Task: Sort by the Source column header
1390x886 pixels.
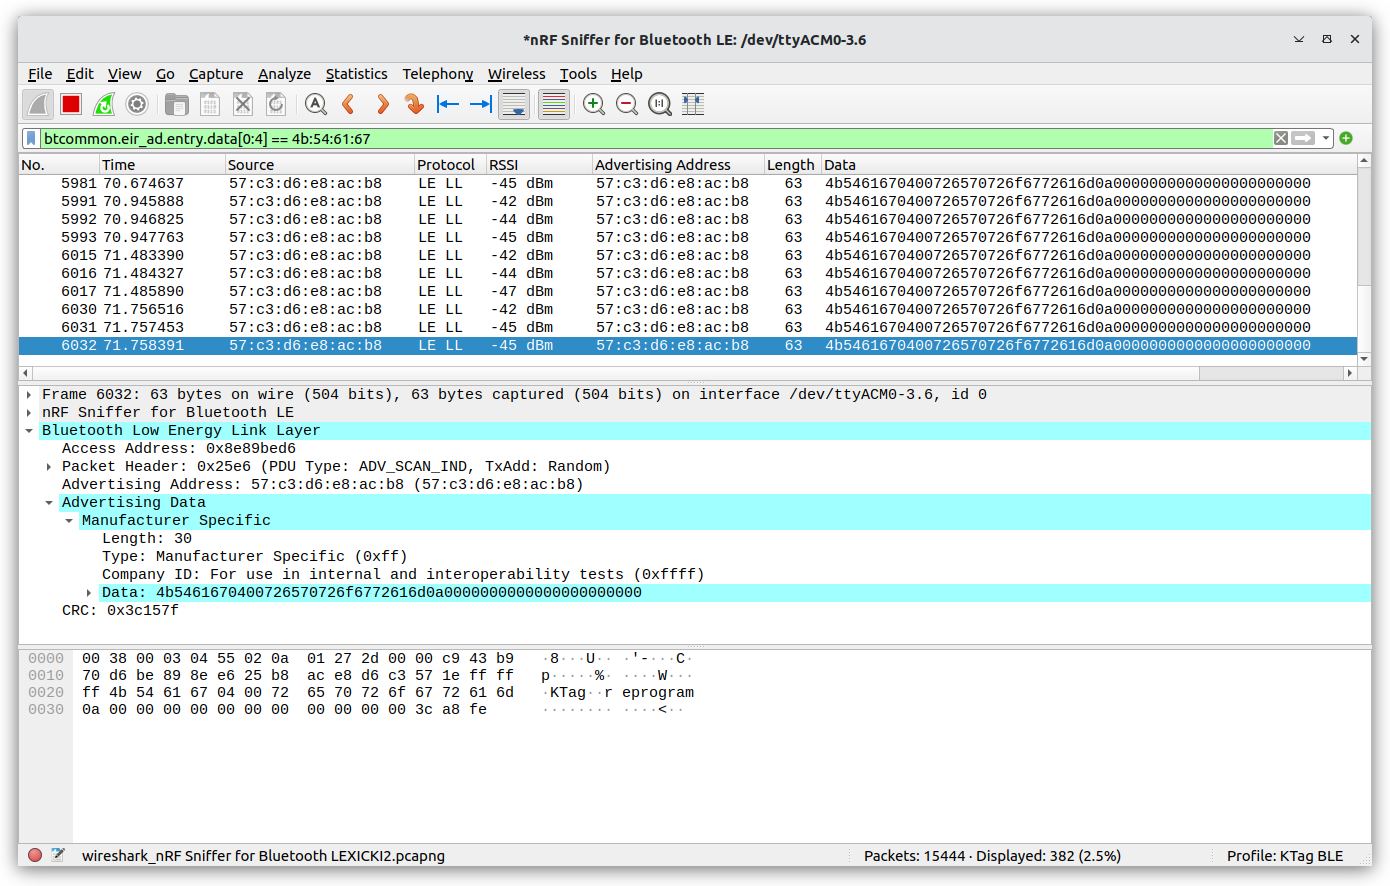Action: (319, 165)
